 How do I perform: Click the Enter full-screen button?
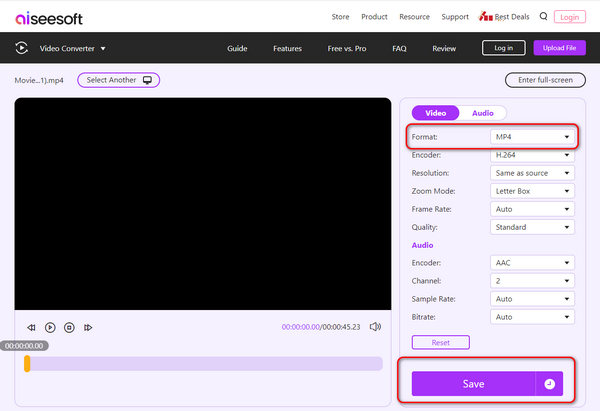point(545,80)
